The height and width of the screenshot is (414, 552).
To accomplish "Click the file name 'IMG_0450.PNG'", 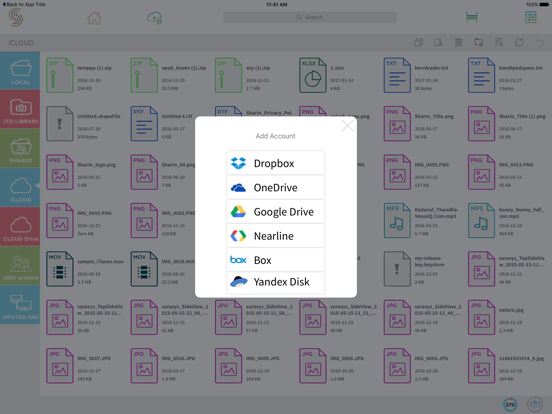I will (432, 165).
